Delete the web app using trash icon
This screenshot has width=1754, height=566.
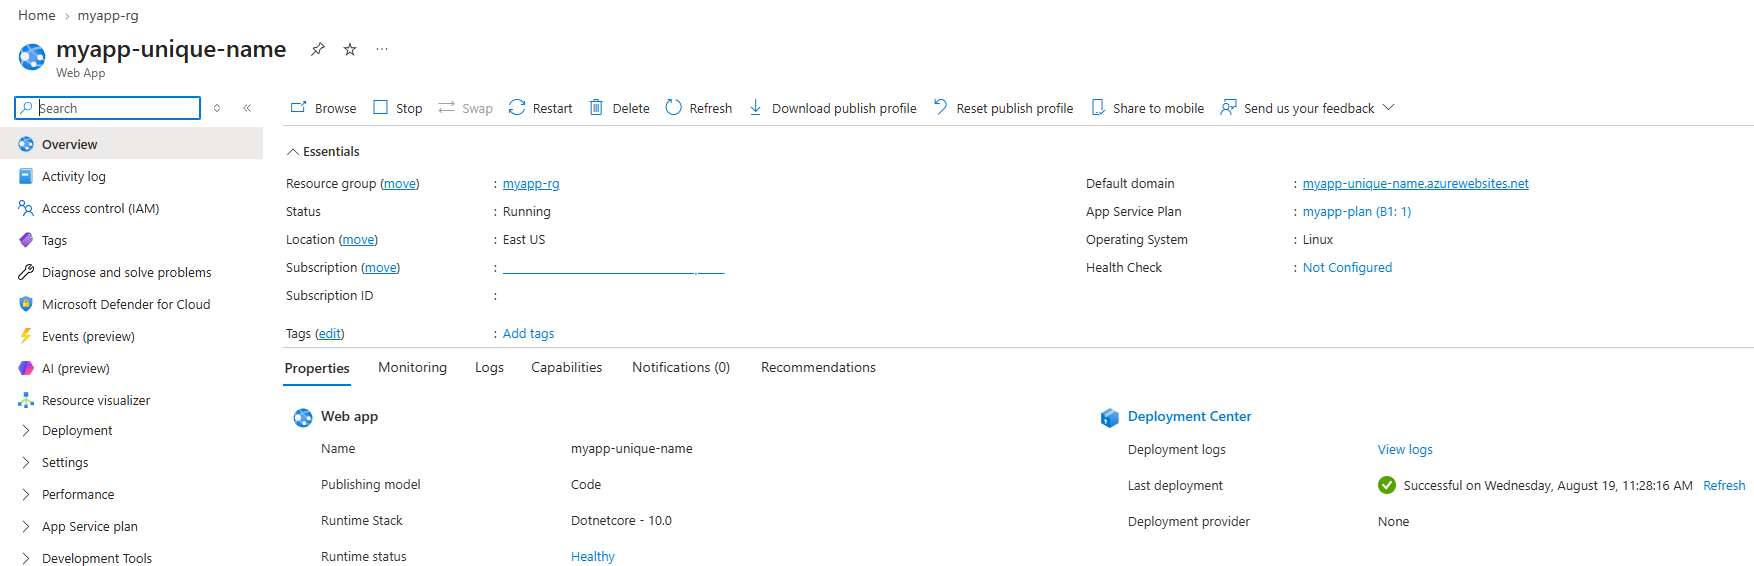(x=596, y=107)
